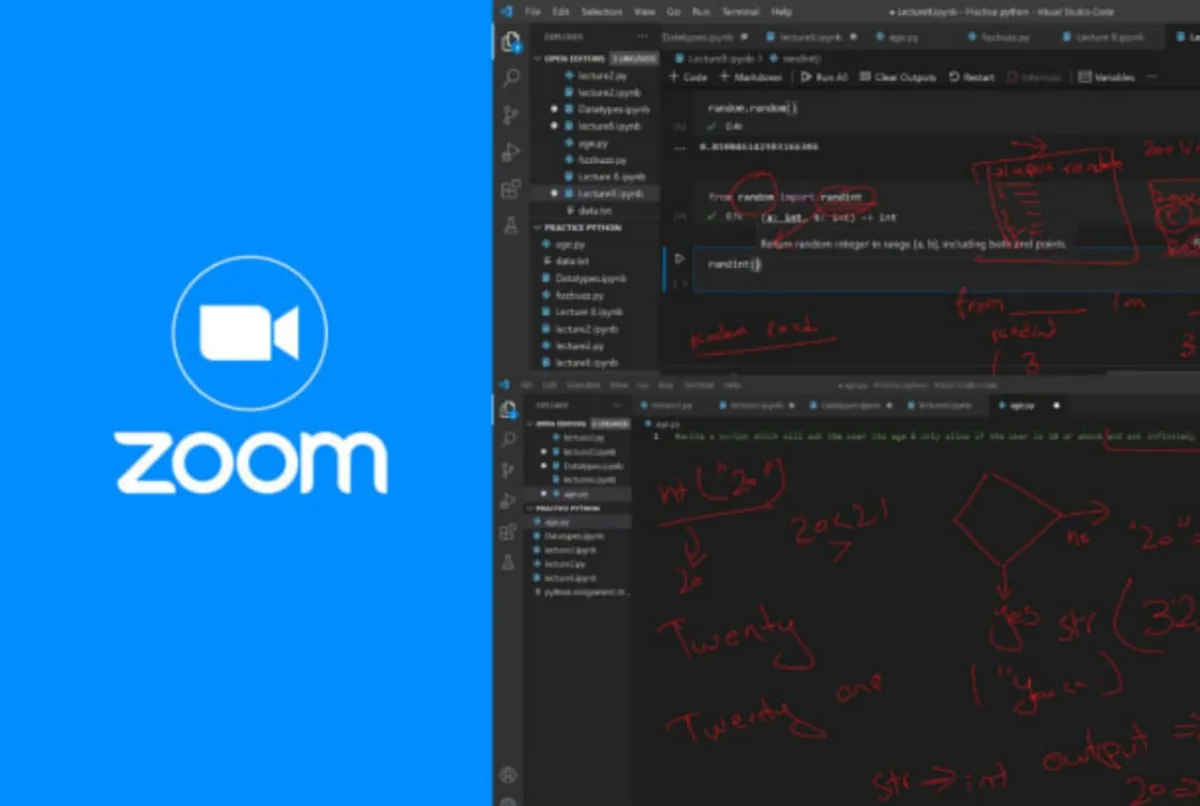The height and width of the screenshot is (806, 1200).
Task: Open Run and Debug in top VS Code window
Action: coord(511,151)
